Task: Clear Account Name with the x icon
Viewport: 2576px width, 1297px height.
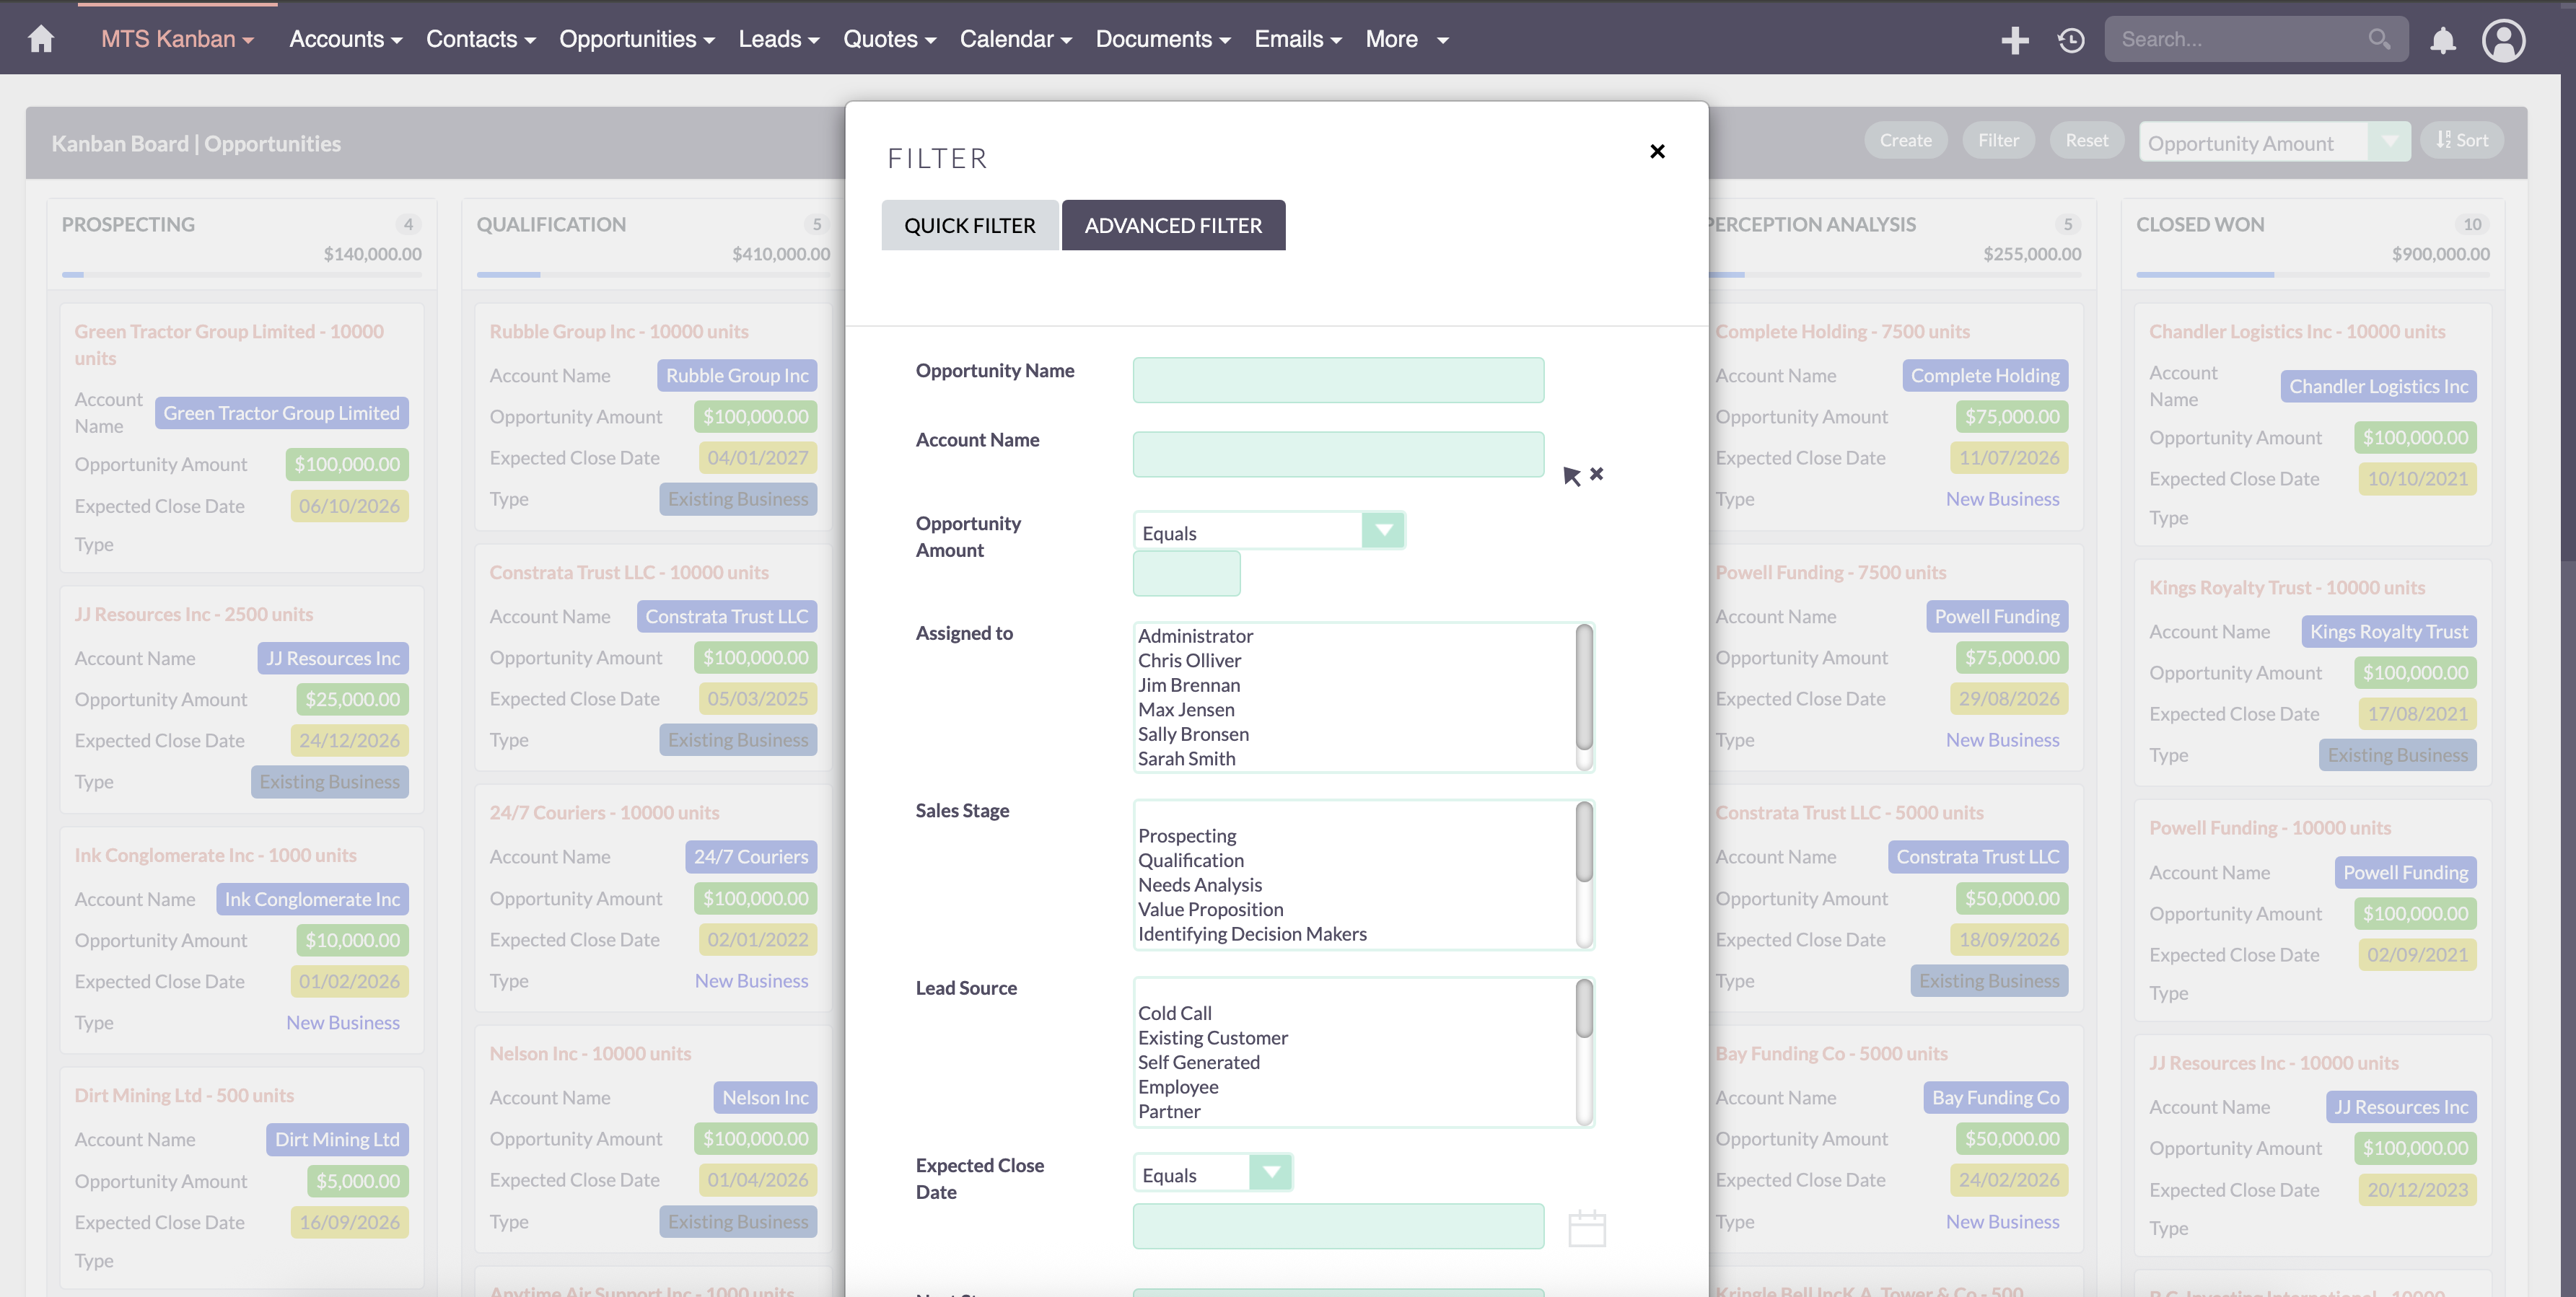Action: click(x=1597, y=474)
